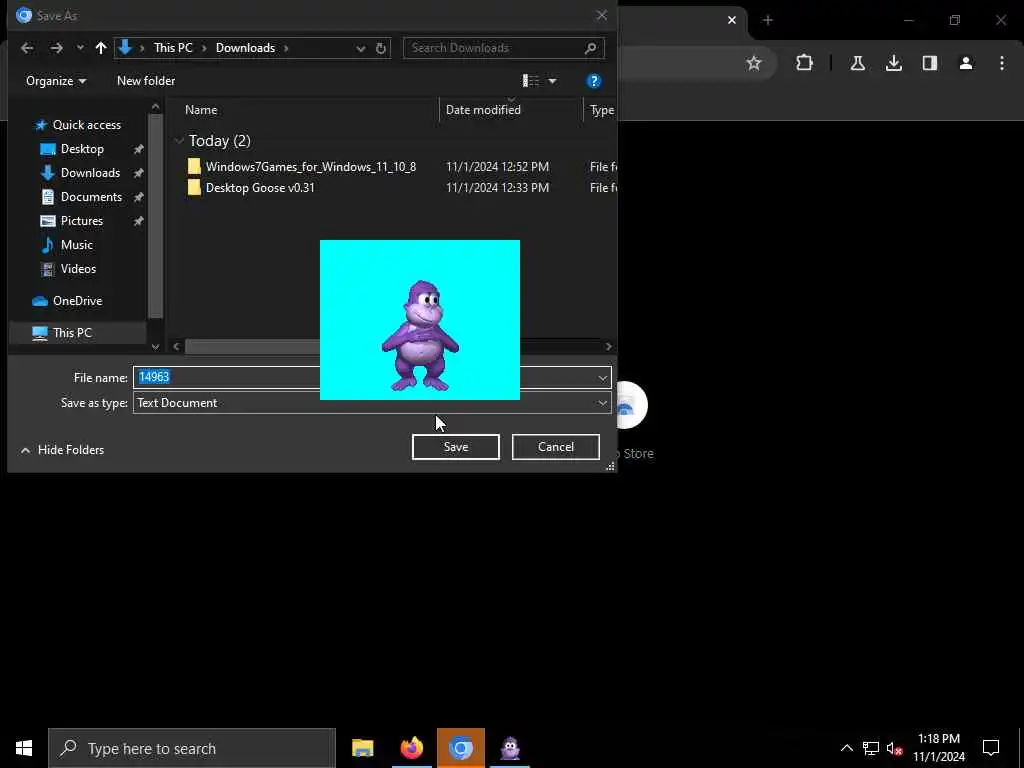Open the Windows Start menu

24,748
